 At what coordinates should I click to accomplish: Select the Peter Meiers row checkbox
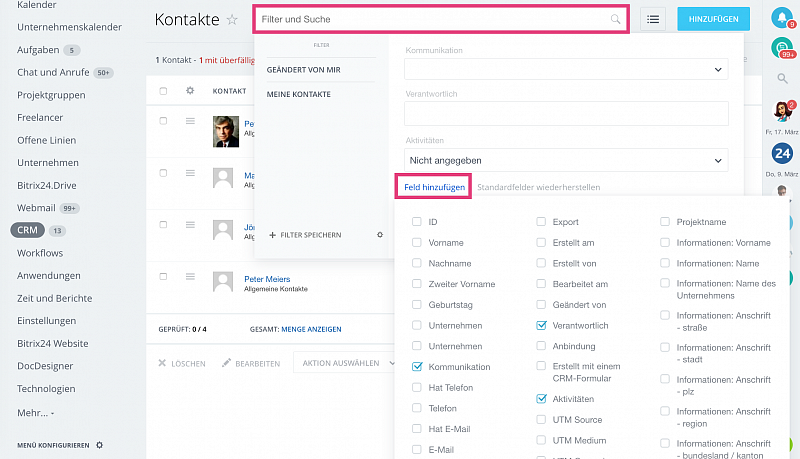(163, 276)
